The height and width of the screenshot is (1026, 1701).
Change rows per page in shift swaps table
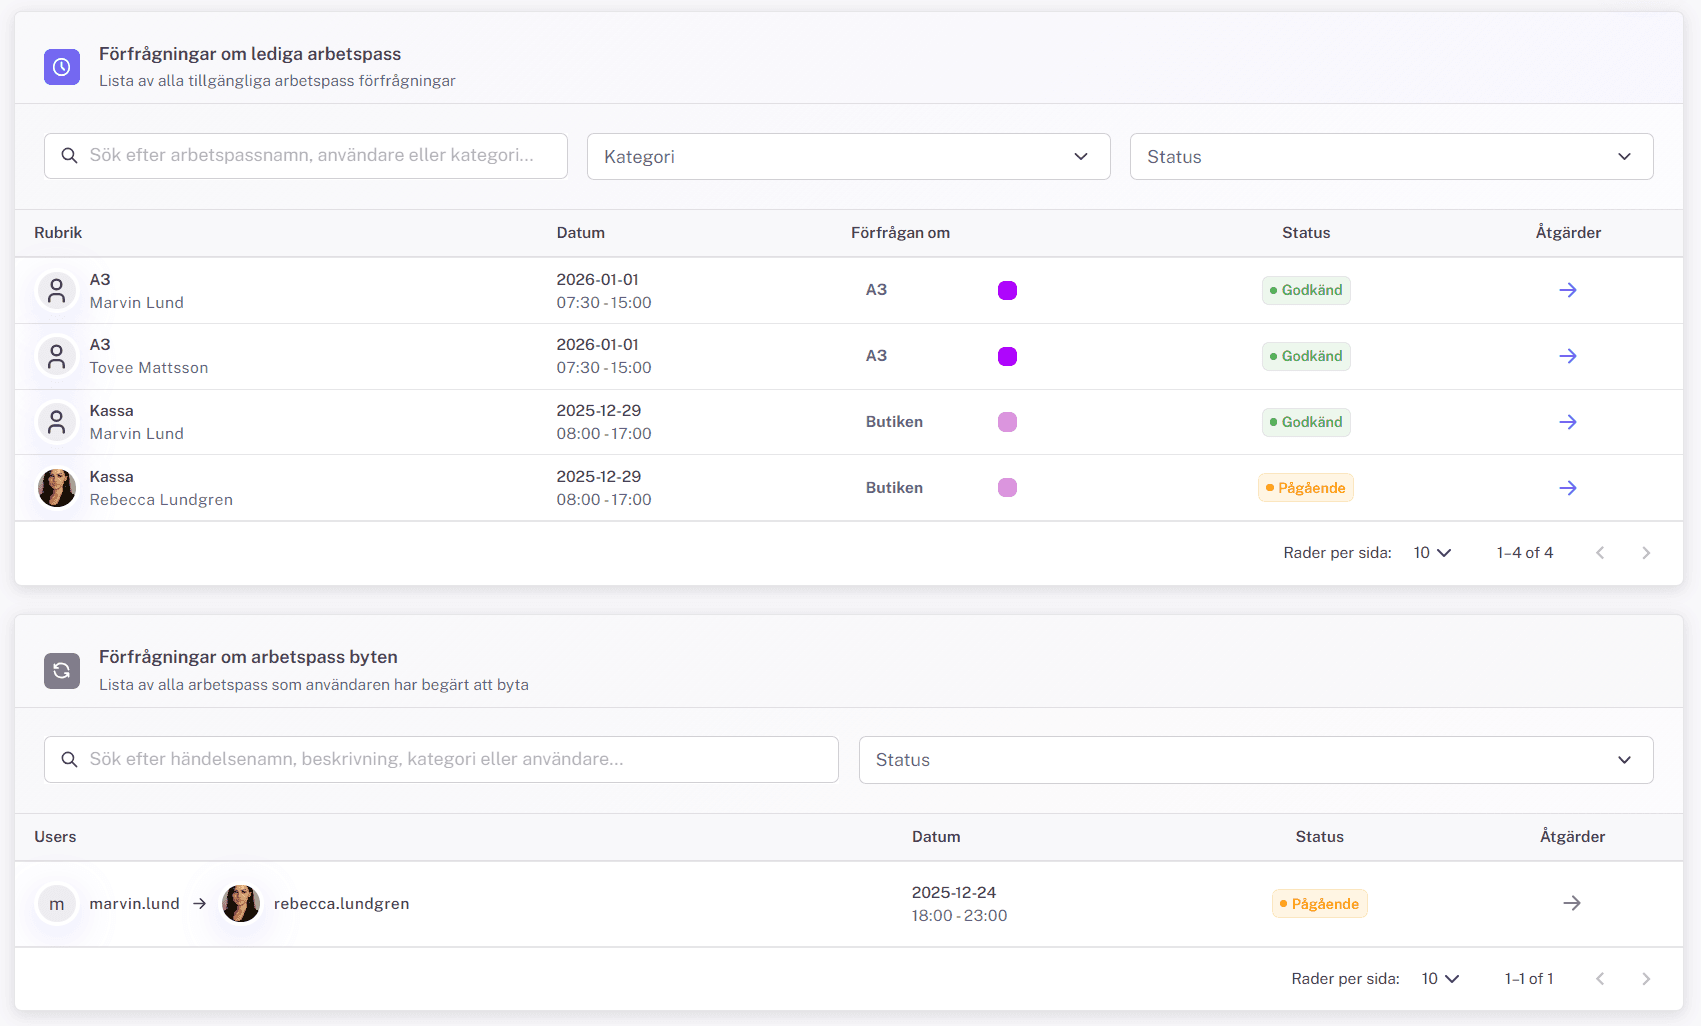click(1440, 979)
